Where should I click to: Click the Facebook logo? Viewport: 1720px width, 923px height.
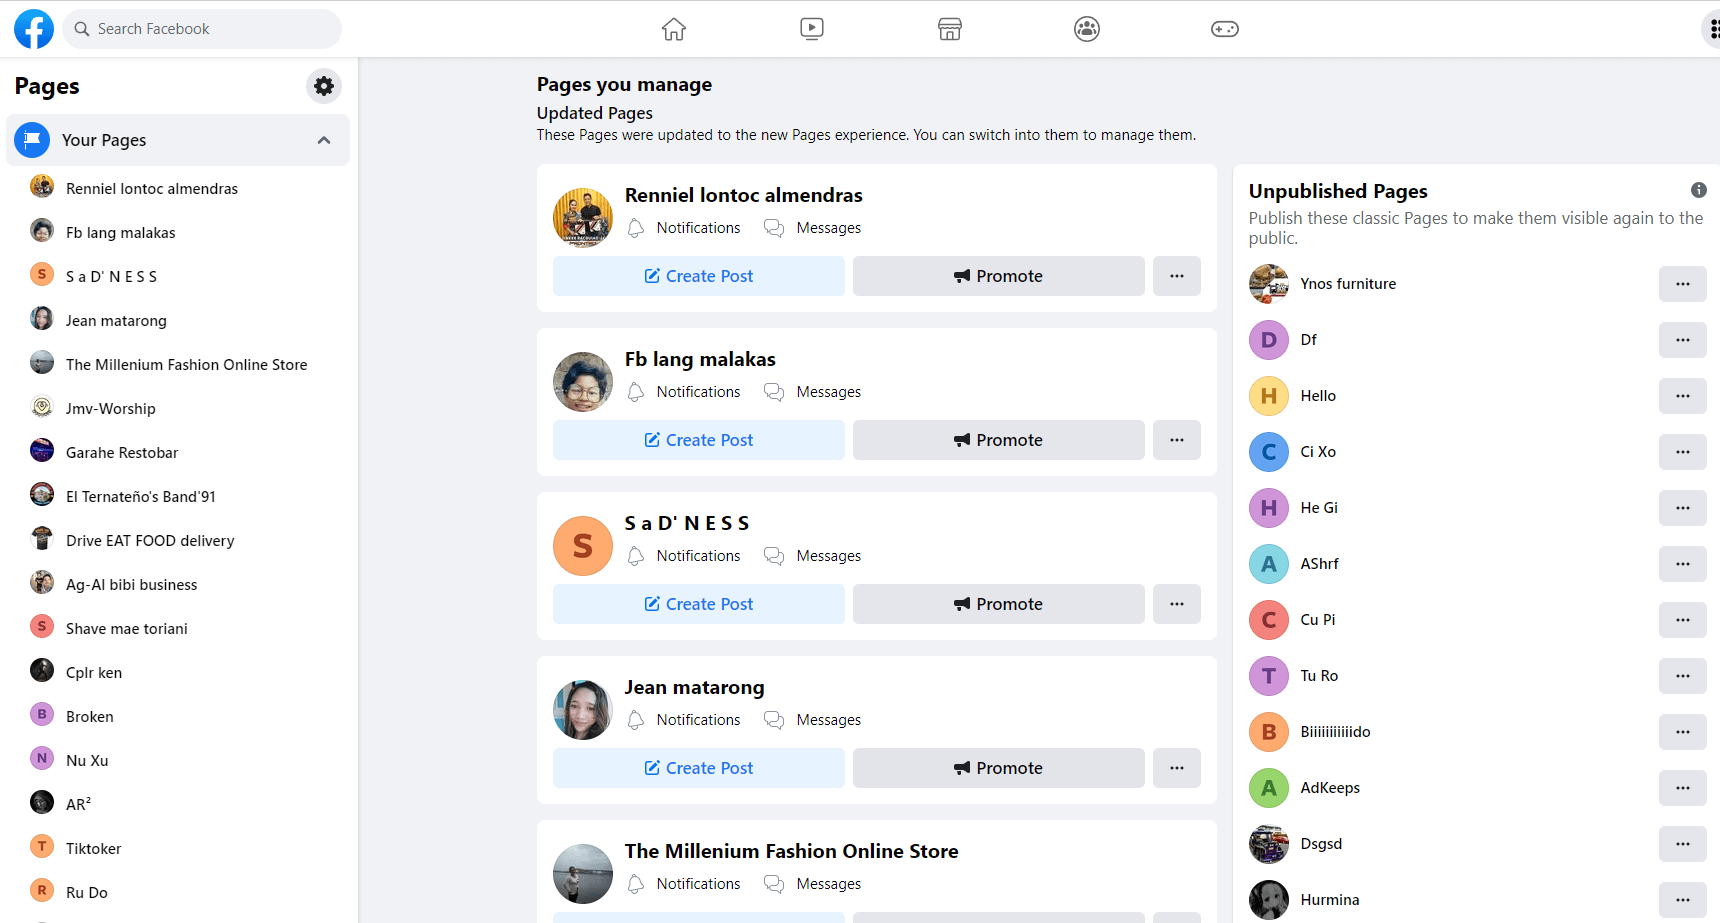(x=34, y=29)
